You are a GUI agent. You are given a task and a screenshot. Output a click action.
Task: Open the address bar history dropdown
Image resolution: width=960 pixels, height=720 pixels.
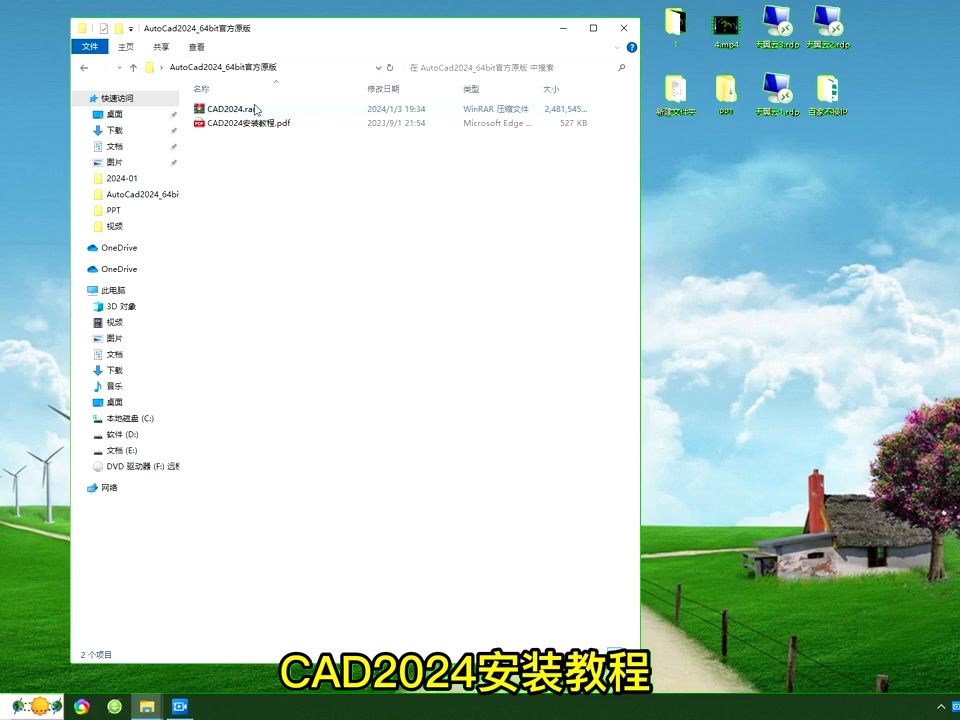(x=377, y=67)
